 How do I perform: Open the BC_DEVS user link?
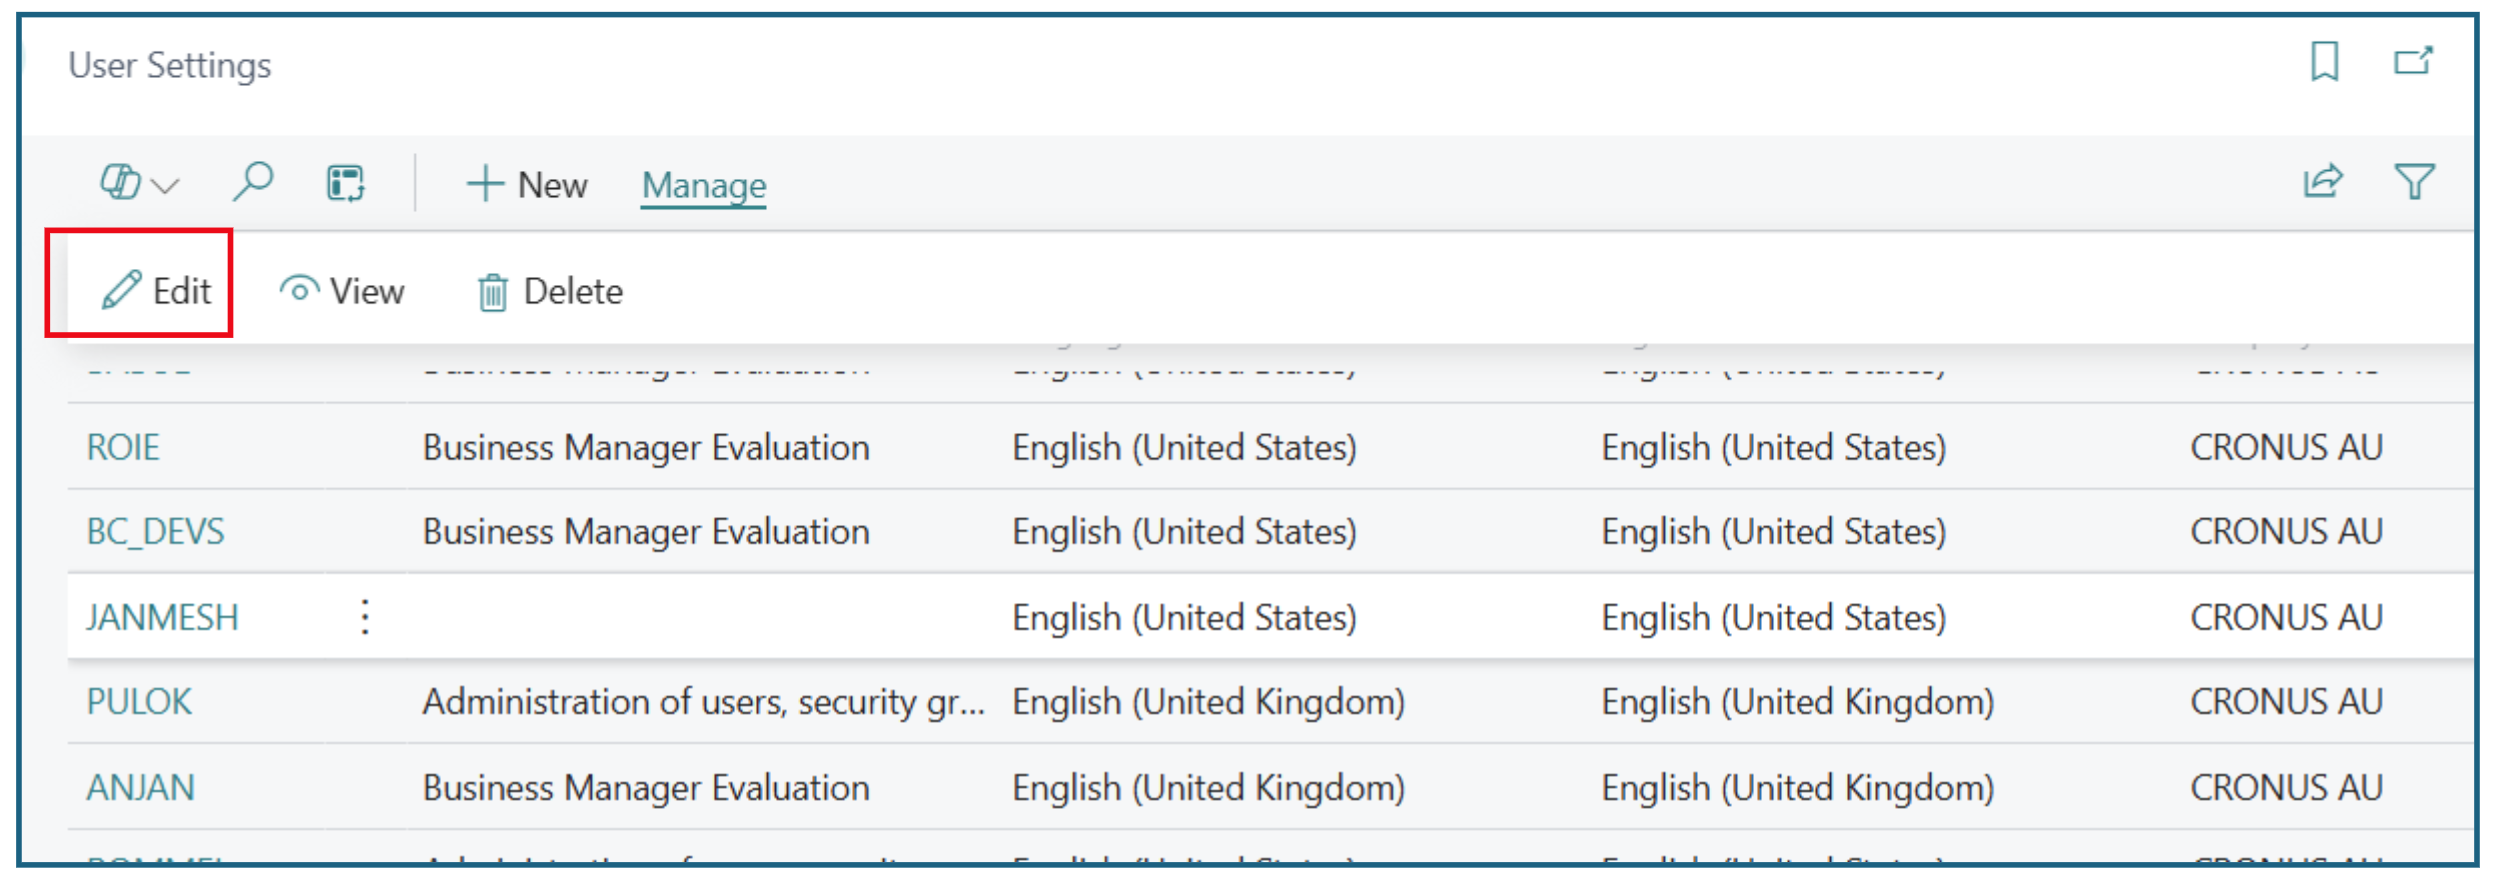coord(155,531)
